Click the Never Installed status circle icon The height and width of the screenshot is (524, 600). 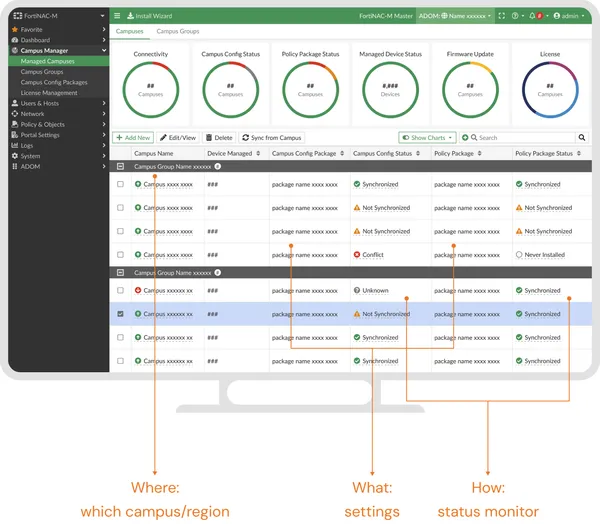pos(519,255)
